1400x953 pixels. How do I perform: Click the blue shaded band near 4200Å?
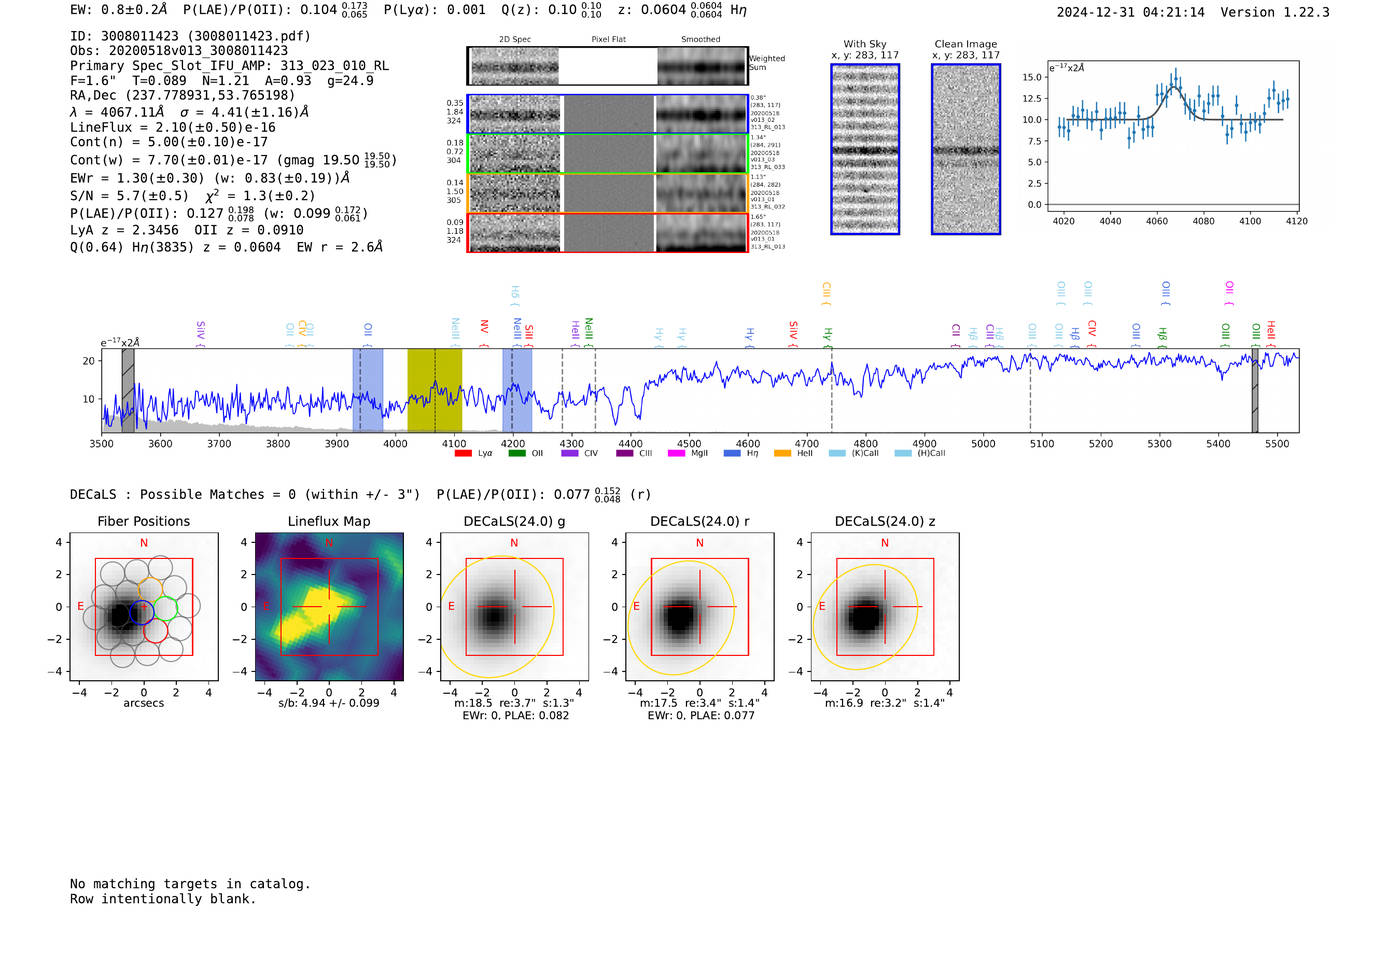517,390
